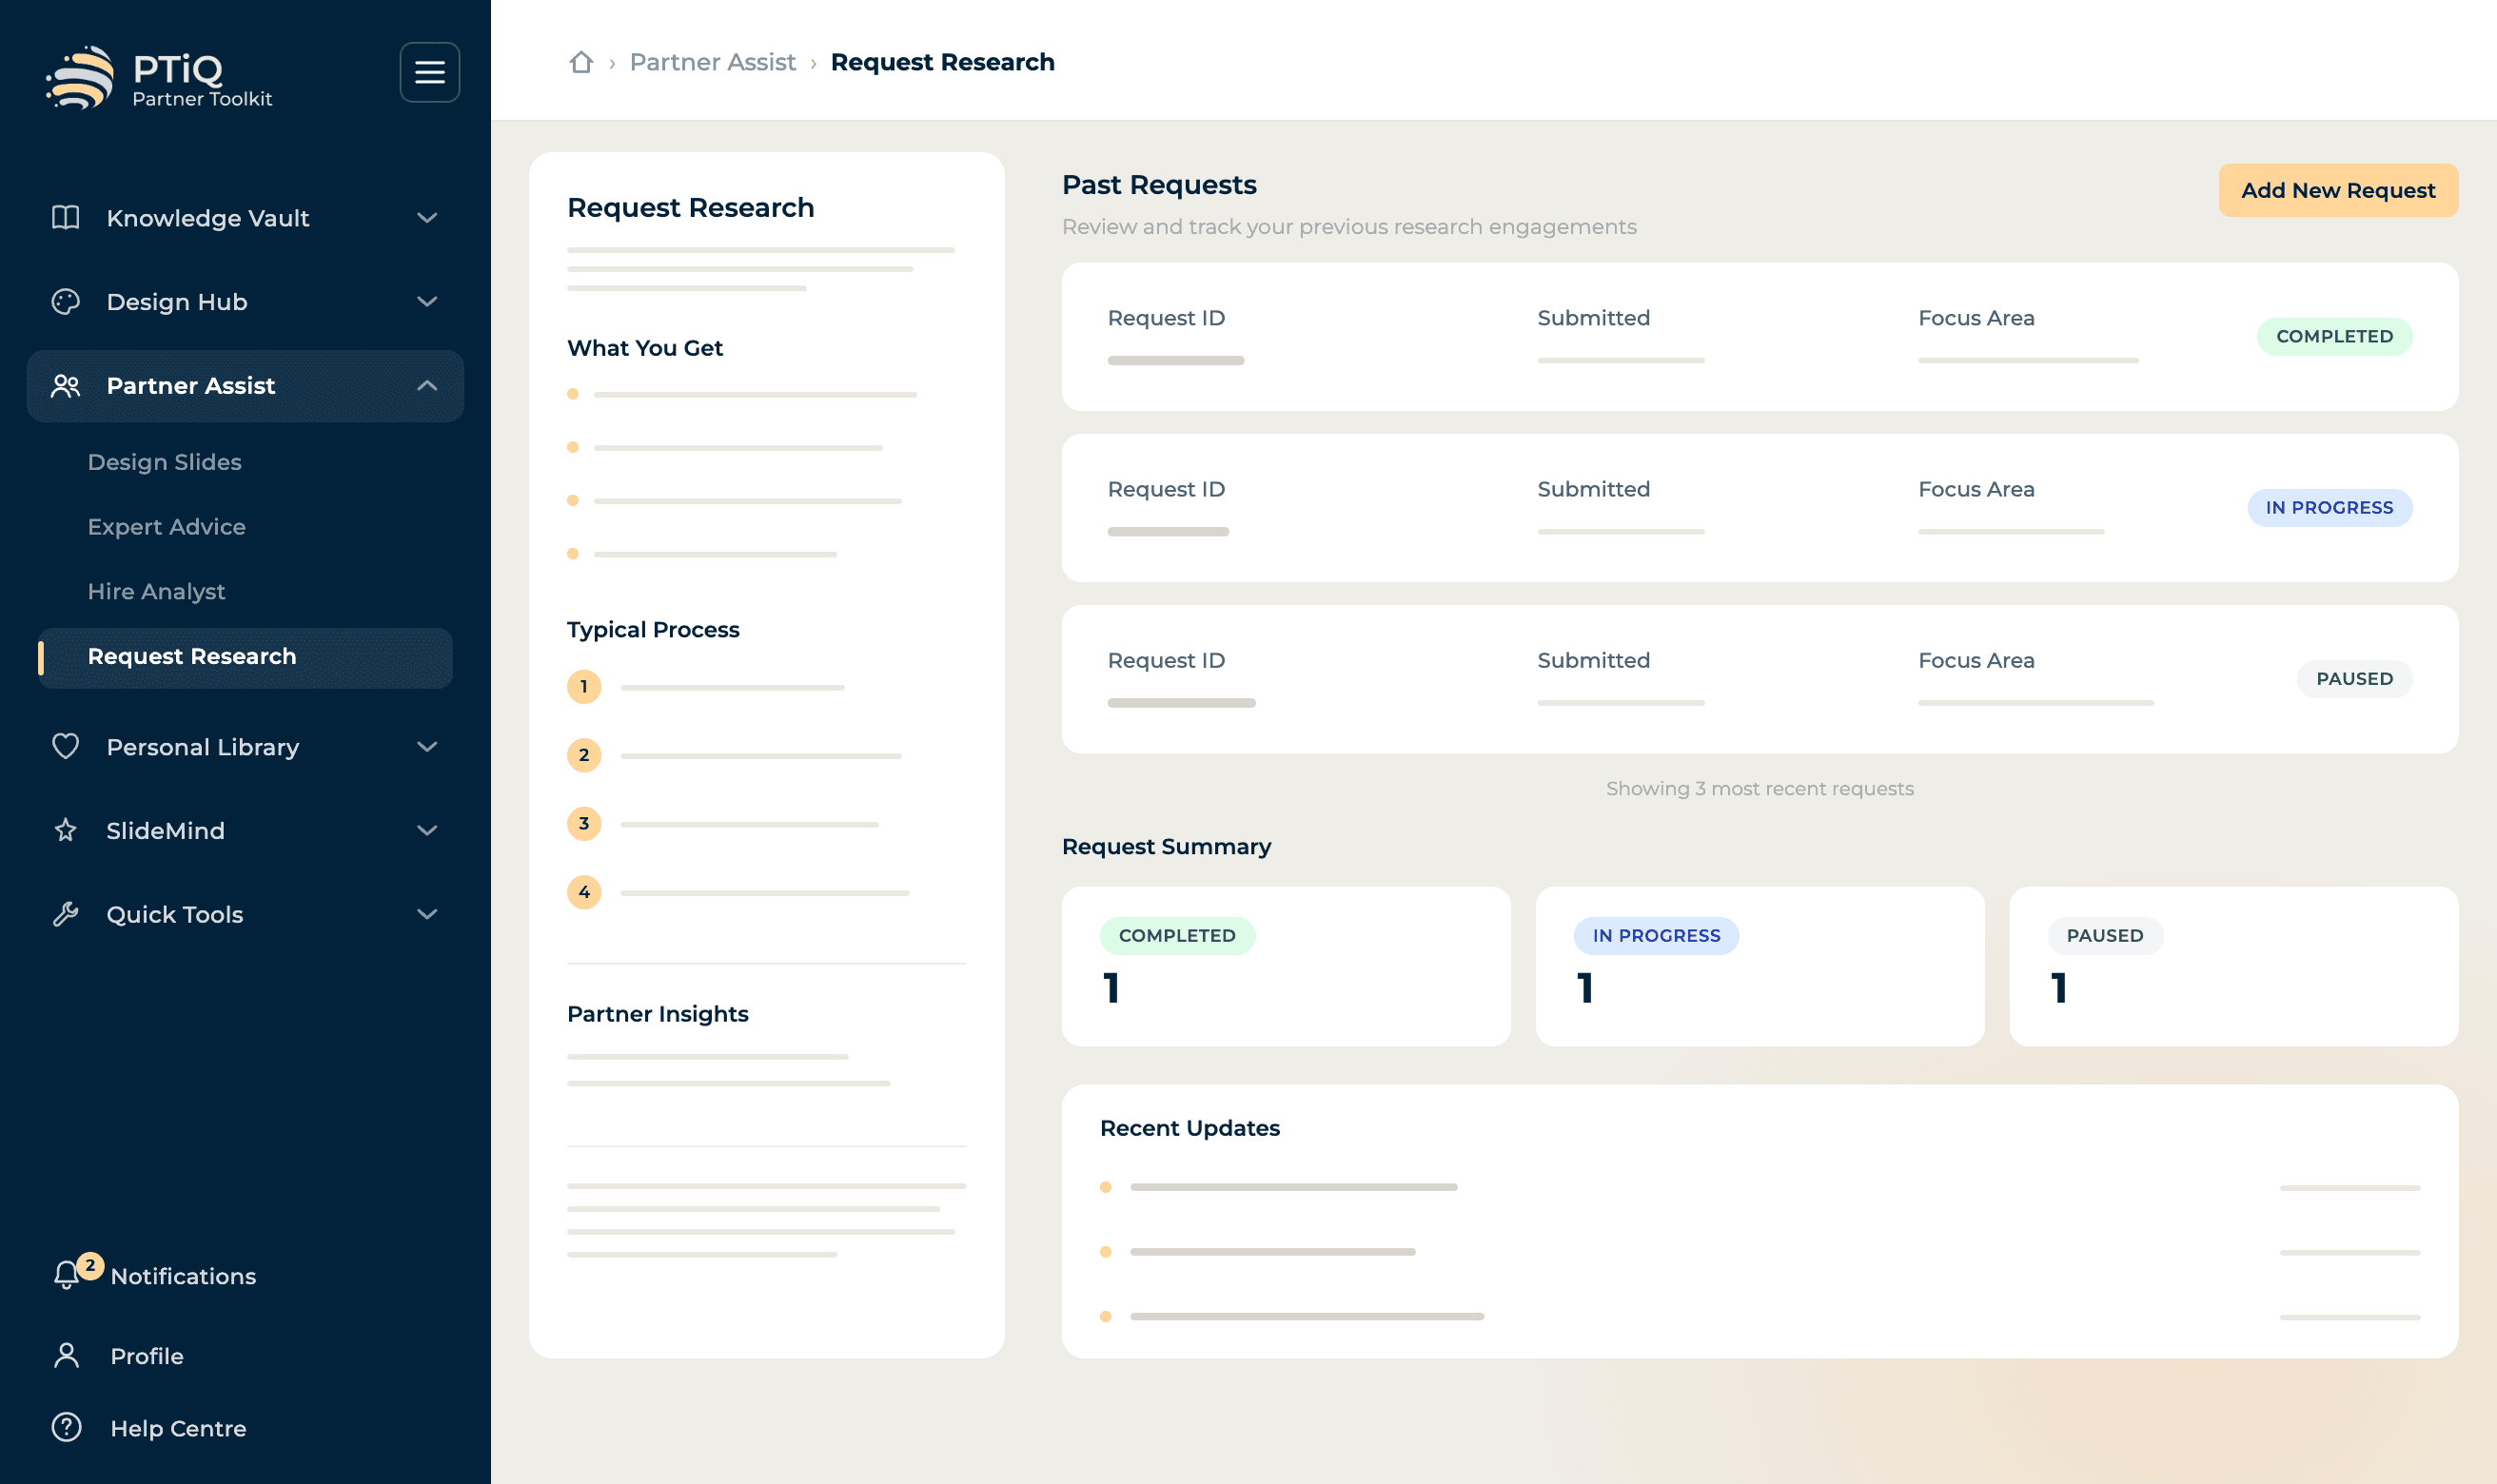This screenshot has height=1484, width=2497.
Task: Click the COMPLETED badge in past requests
Action: click(2334, 336)
